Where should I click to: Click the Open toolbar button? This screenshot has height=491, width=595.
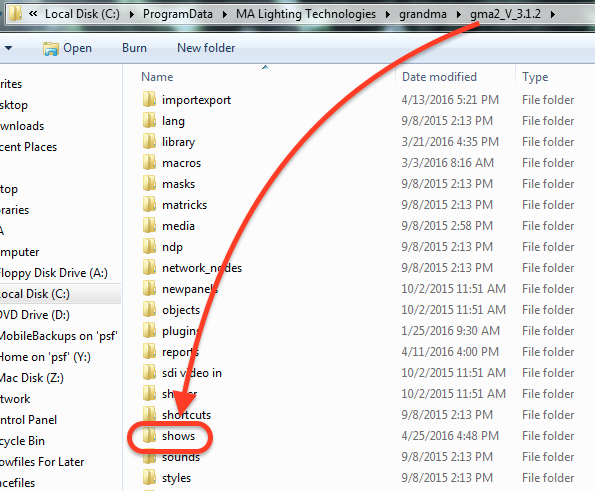[67, 48]
